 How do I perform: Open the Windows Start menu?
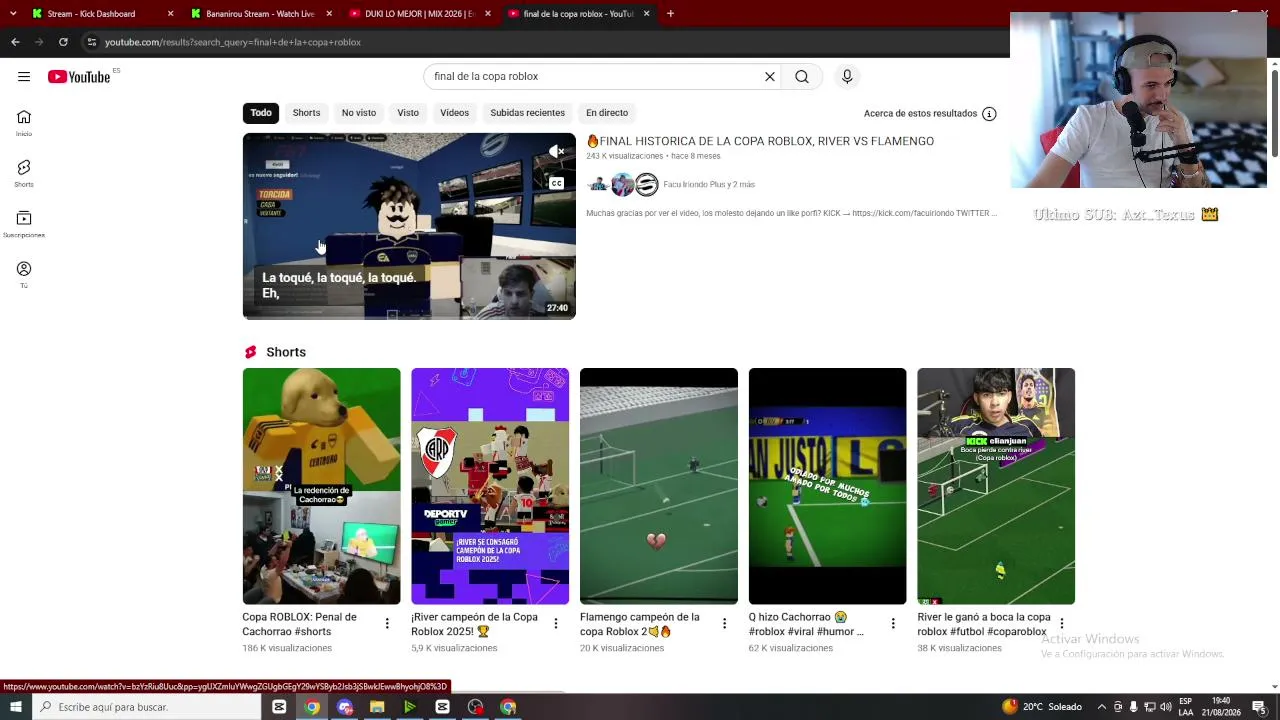(x=15, y=707)
